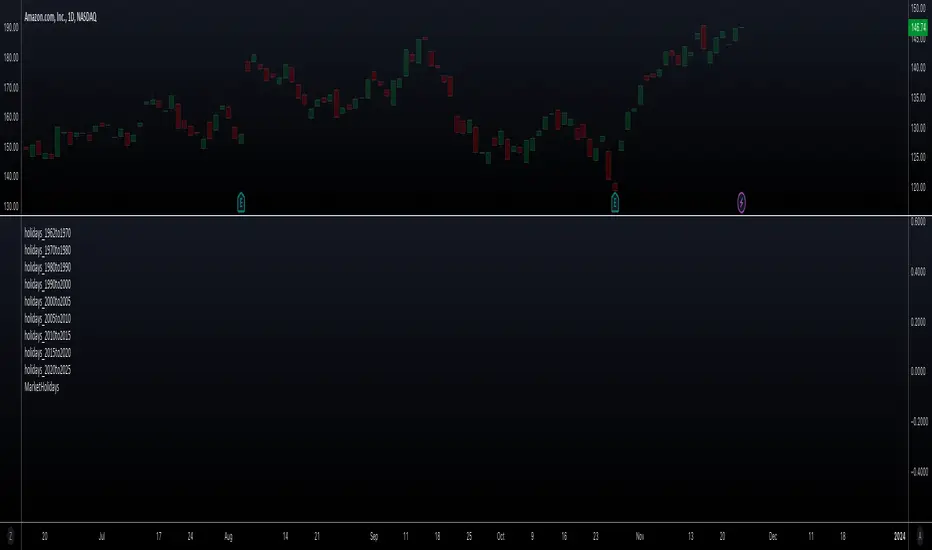932x550 pixels.
Task: Click the Amazon.com, Inc. symbol title
Action: click(x=60, y=17)
